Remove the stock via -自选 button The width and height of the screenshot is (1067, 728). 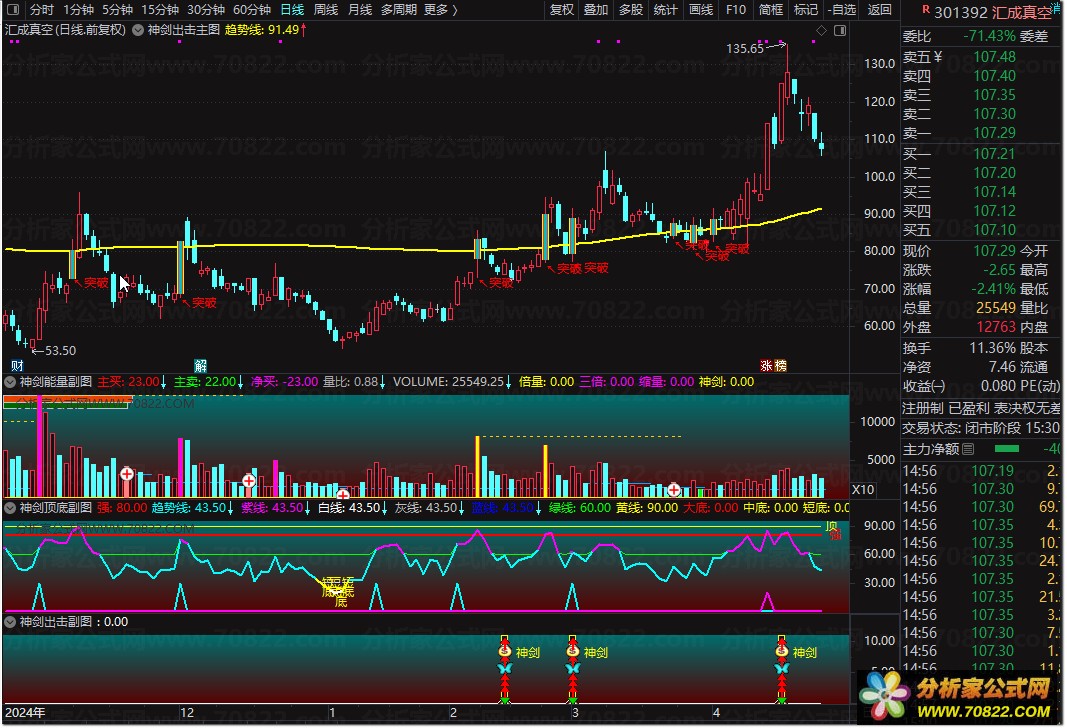point(842,10)
